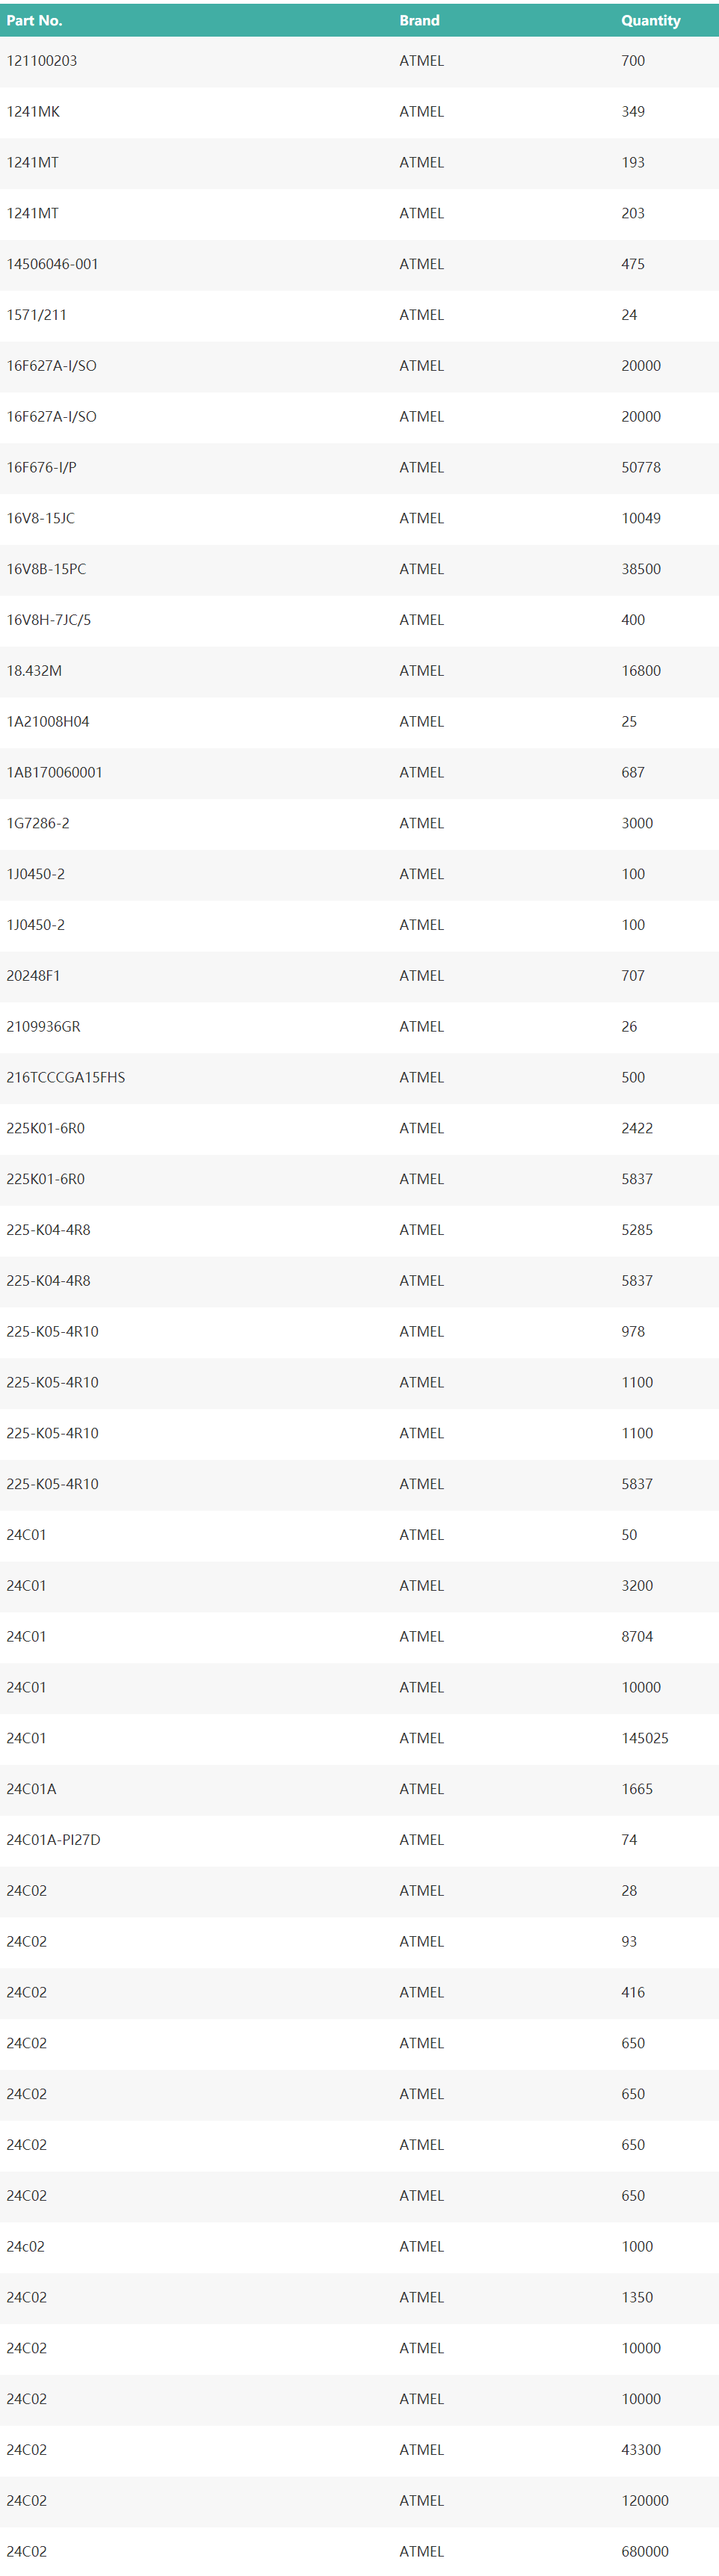Click the Part No. column header
Image resolution: width=719 pixels, height=2576 pixels.
tap(34, 20)
